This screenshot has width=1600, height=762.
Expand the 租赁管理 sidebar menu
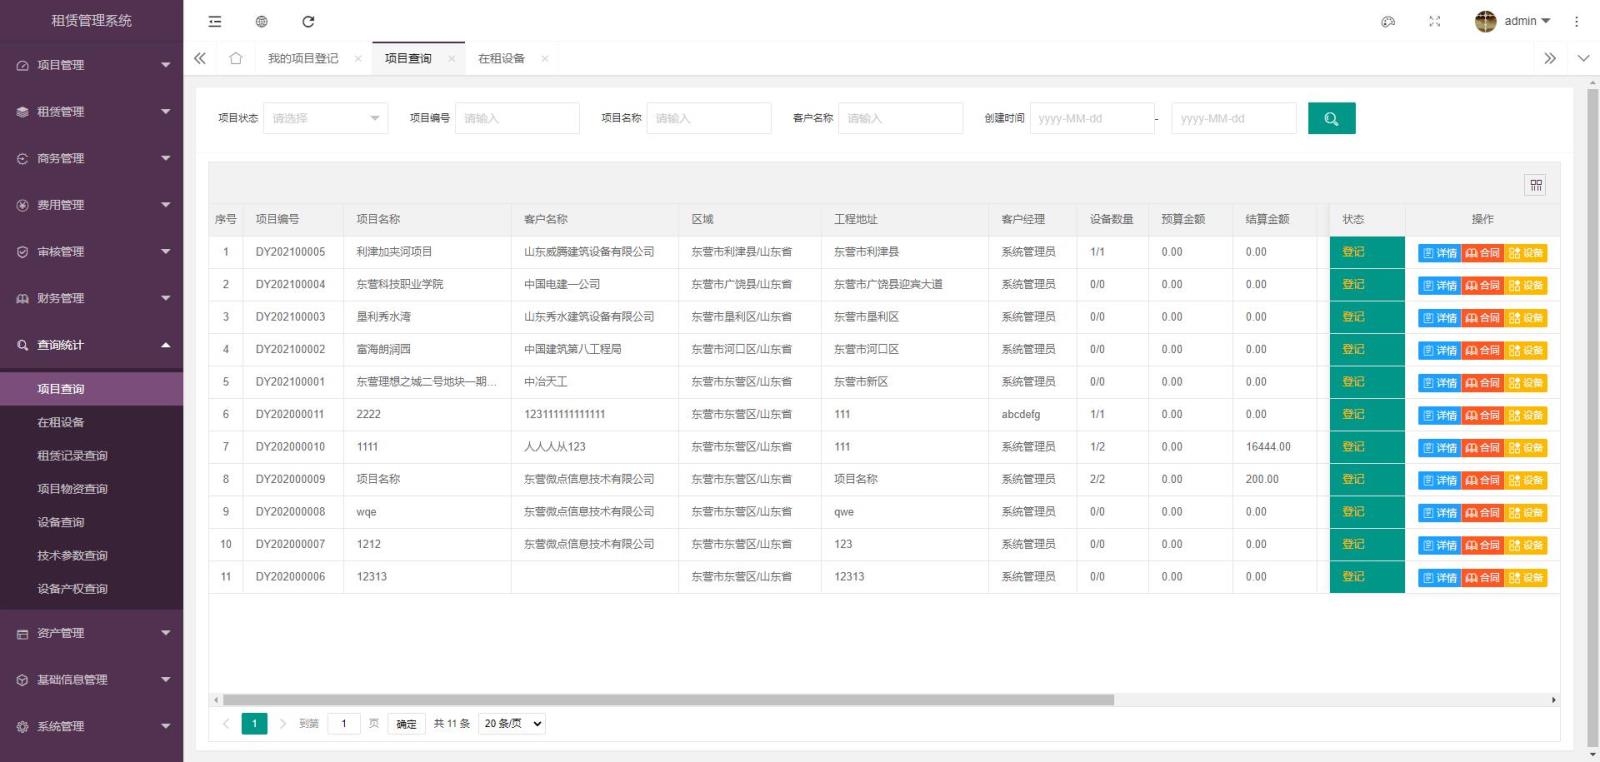91,112
